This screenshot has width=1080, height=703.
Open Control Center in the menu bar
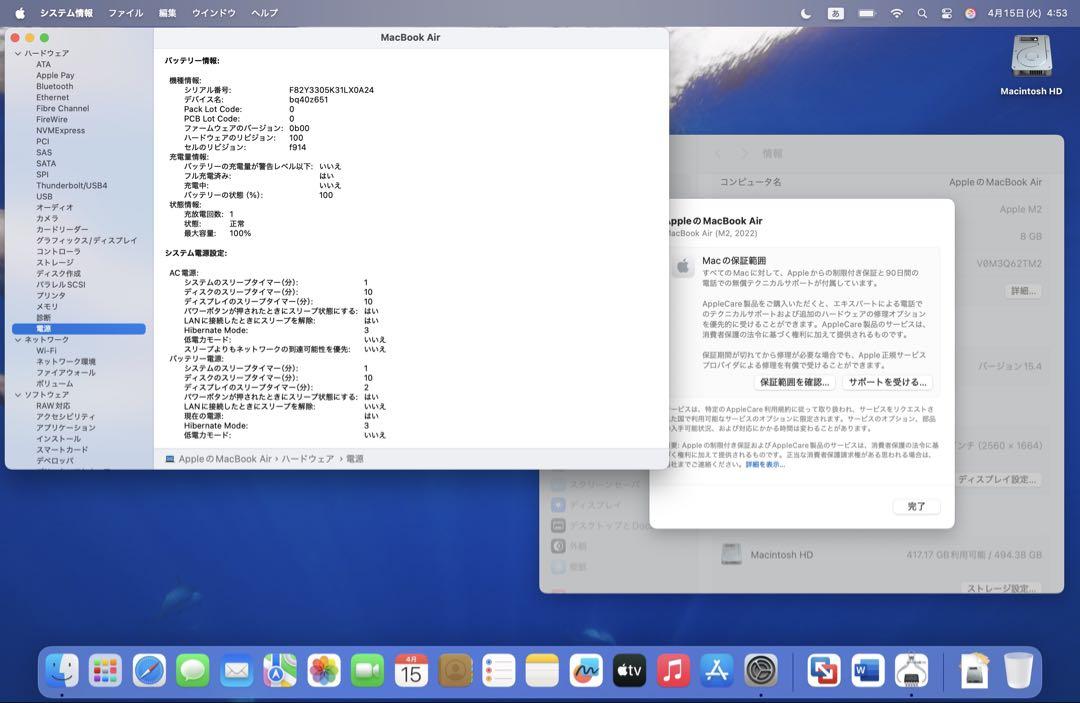pos(946,13)
